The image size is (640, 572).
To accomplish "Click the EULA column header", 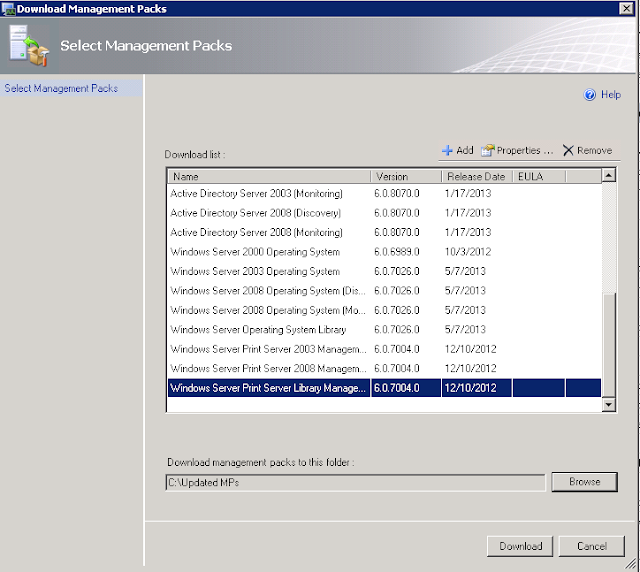I will 539,176.
